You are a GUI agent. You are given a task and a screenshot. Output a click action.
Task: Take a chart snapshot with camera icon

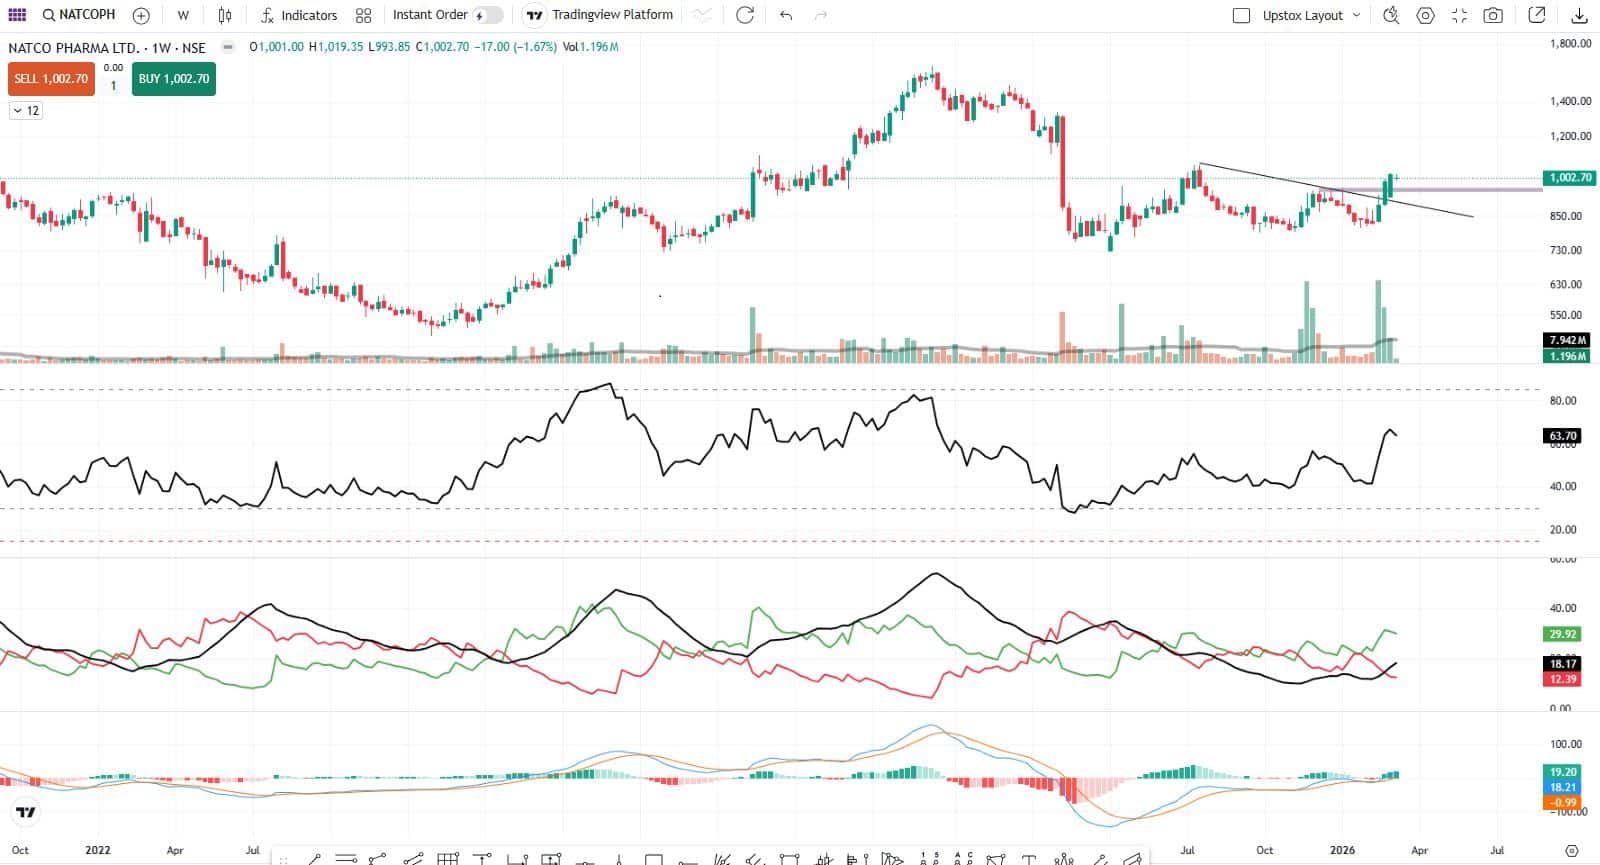(x=1492, y=15)
